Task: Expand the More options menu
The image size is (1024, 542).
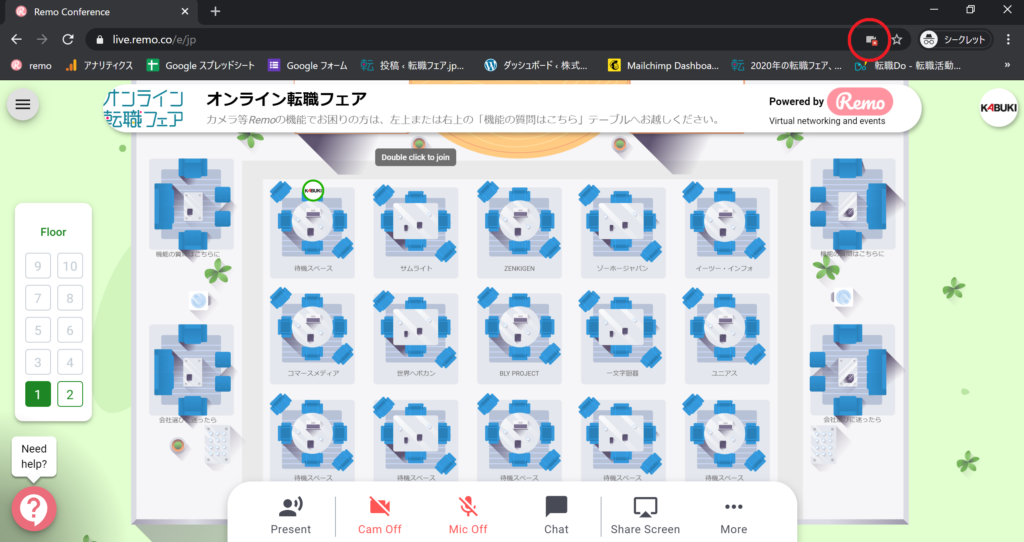Action: click(x=733, y=516)
